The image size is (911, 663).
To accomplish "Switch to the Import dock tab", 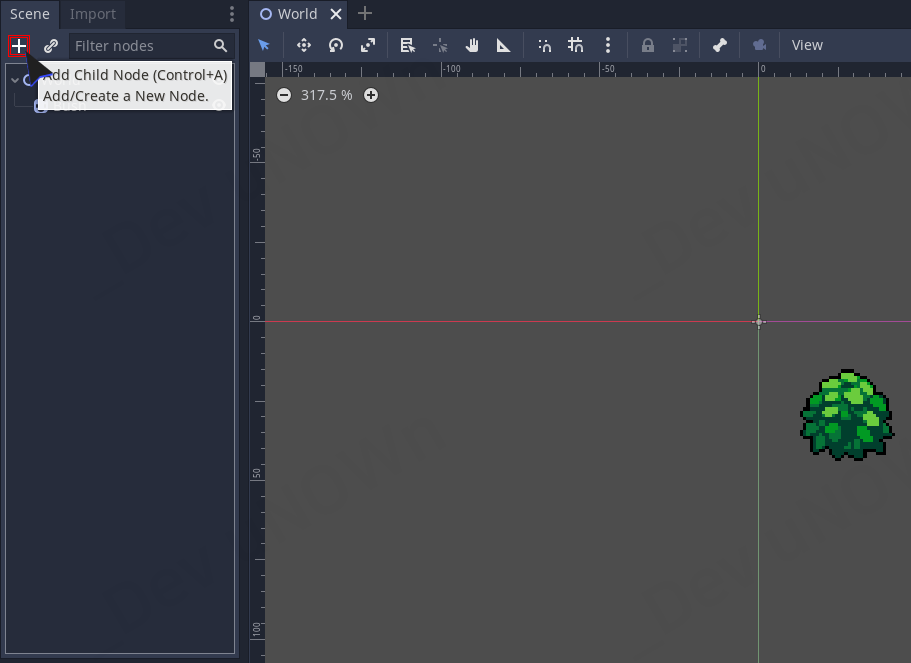I will tap(92, 14).
